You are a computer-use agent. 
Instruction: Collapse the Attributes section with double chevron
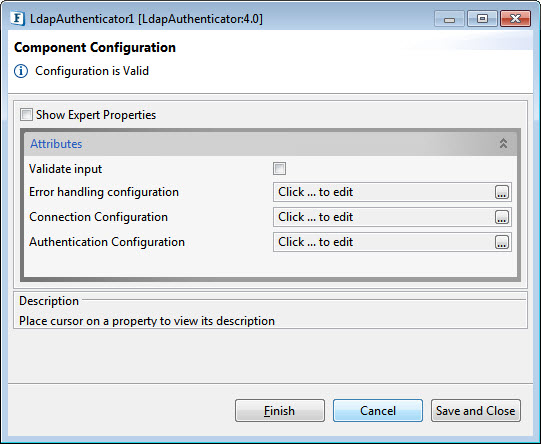(503, 144)
